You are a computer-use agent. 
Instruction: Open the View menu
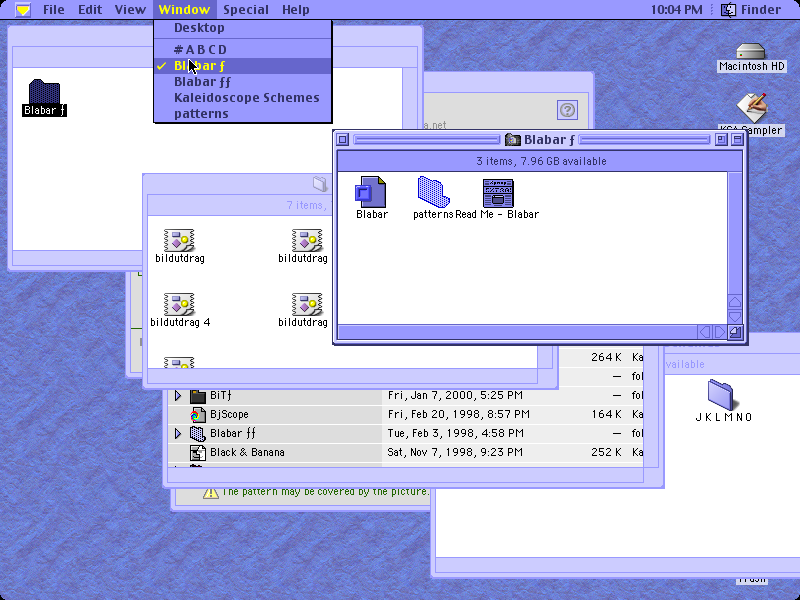click(x=130, y=10)
